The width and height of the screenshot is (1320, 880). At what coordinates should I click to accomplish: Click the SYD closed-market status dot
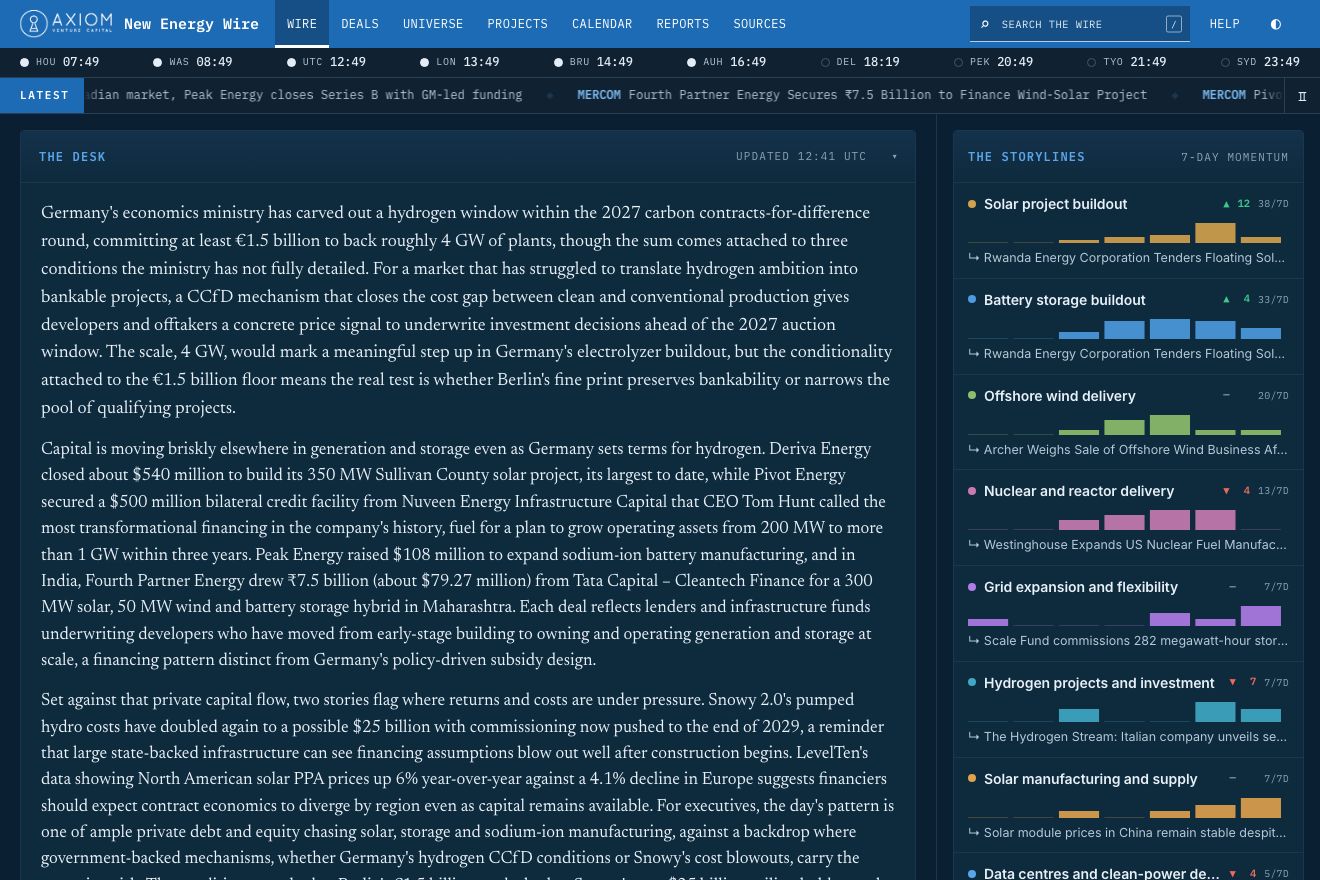pyautogui.click(x=1225, y=62)
